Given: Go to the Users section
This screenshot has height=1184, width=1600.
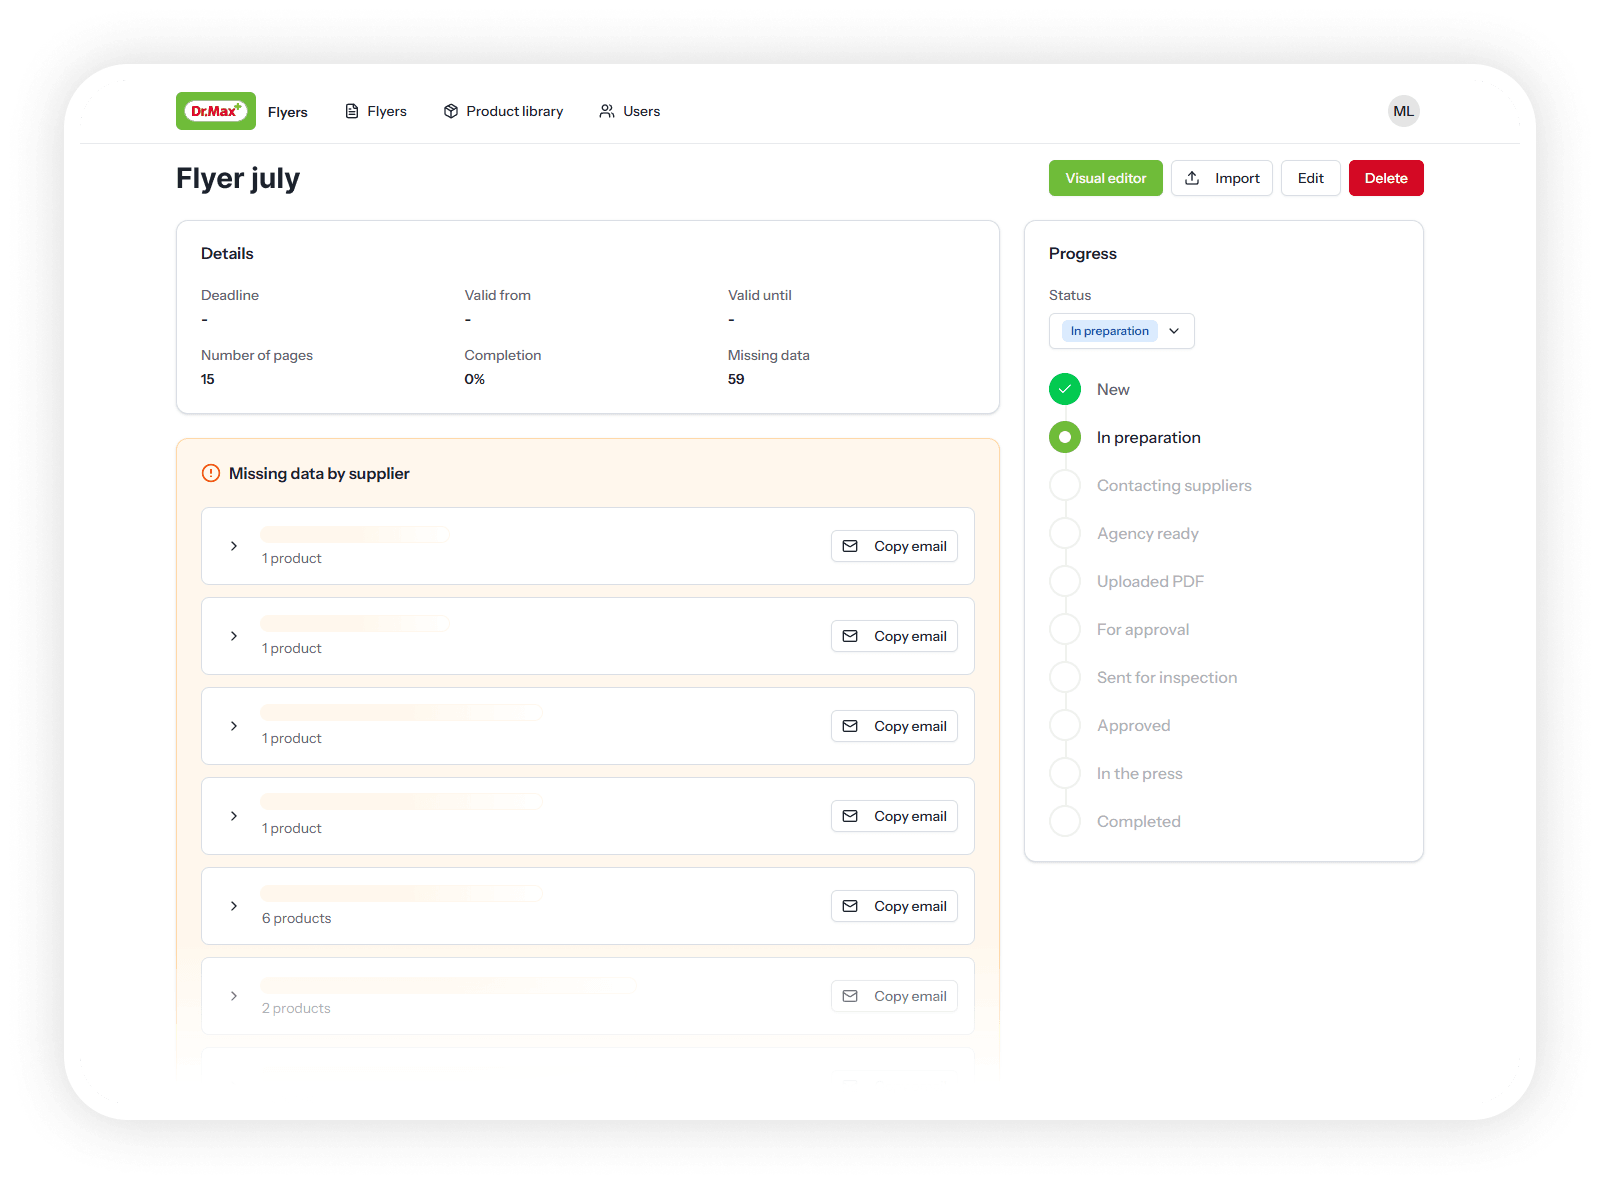Looking at the screenshot, I should pos(630,111).
